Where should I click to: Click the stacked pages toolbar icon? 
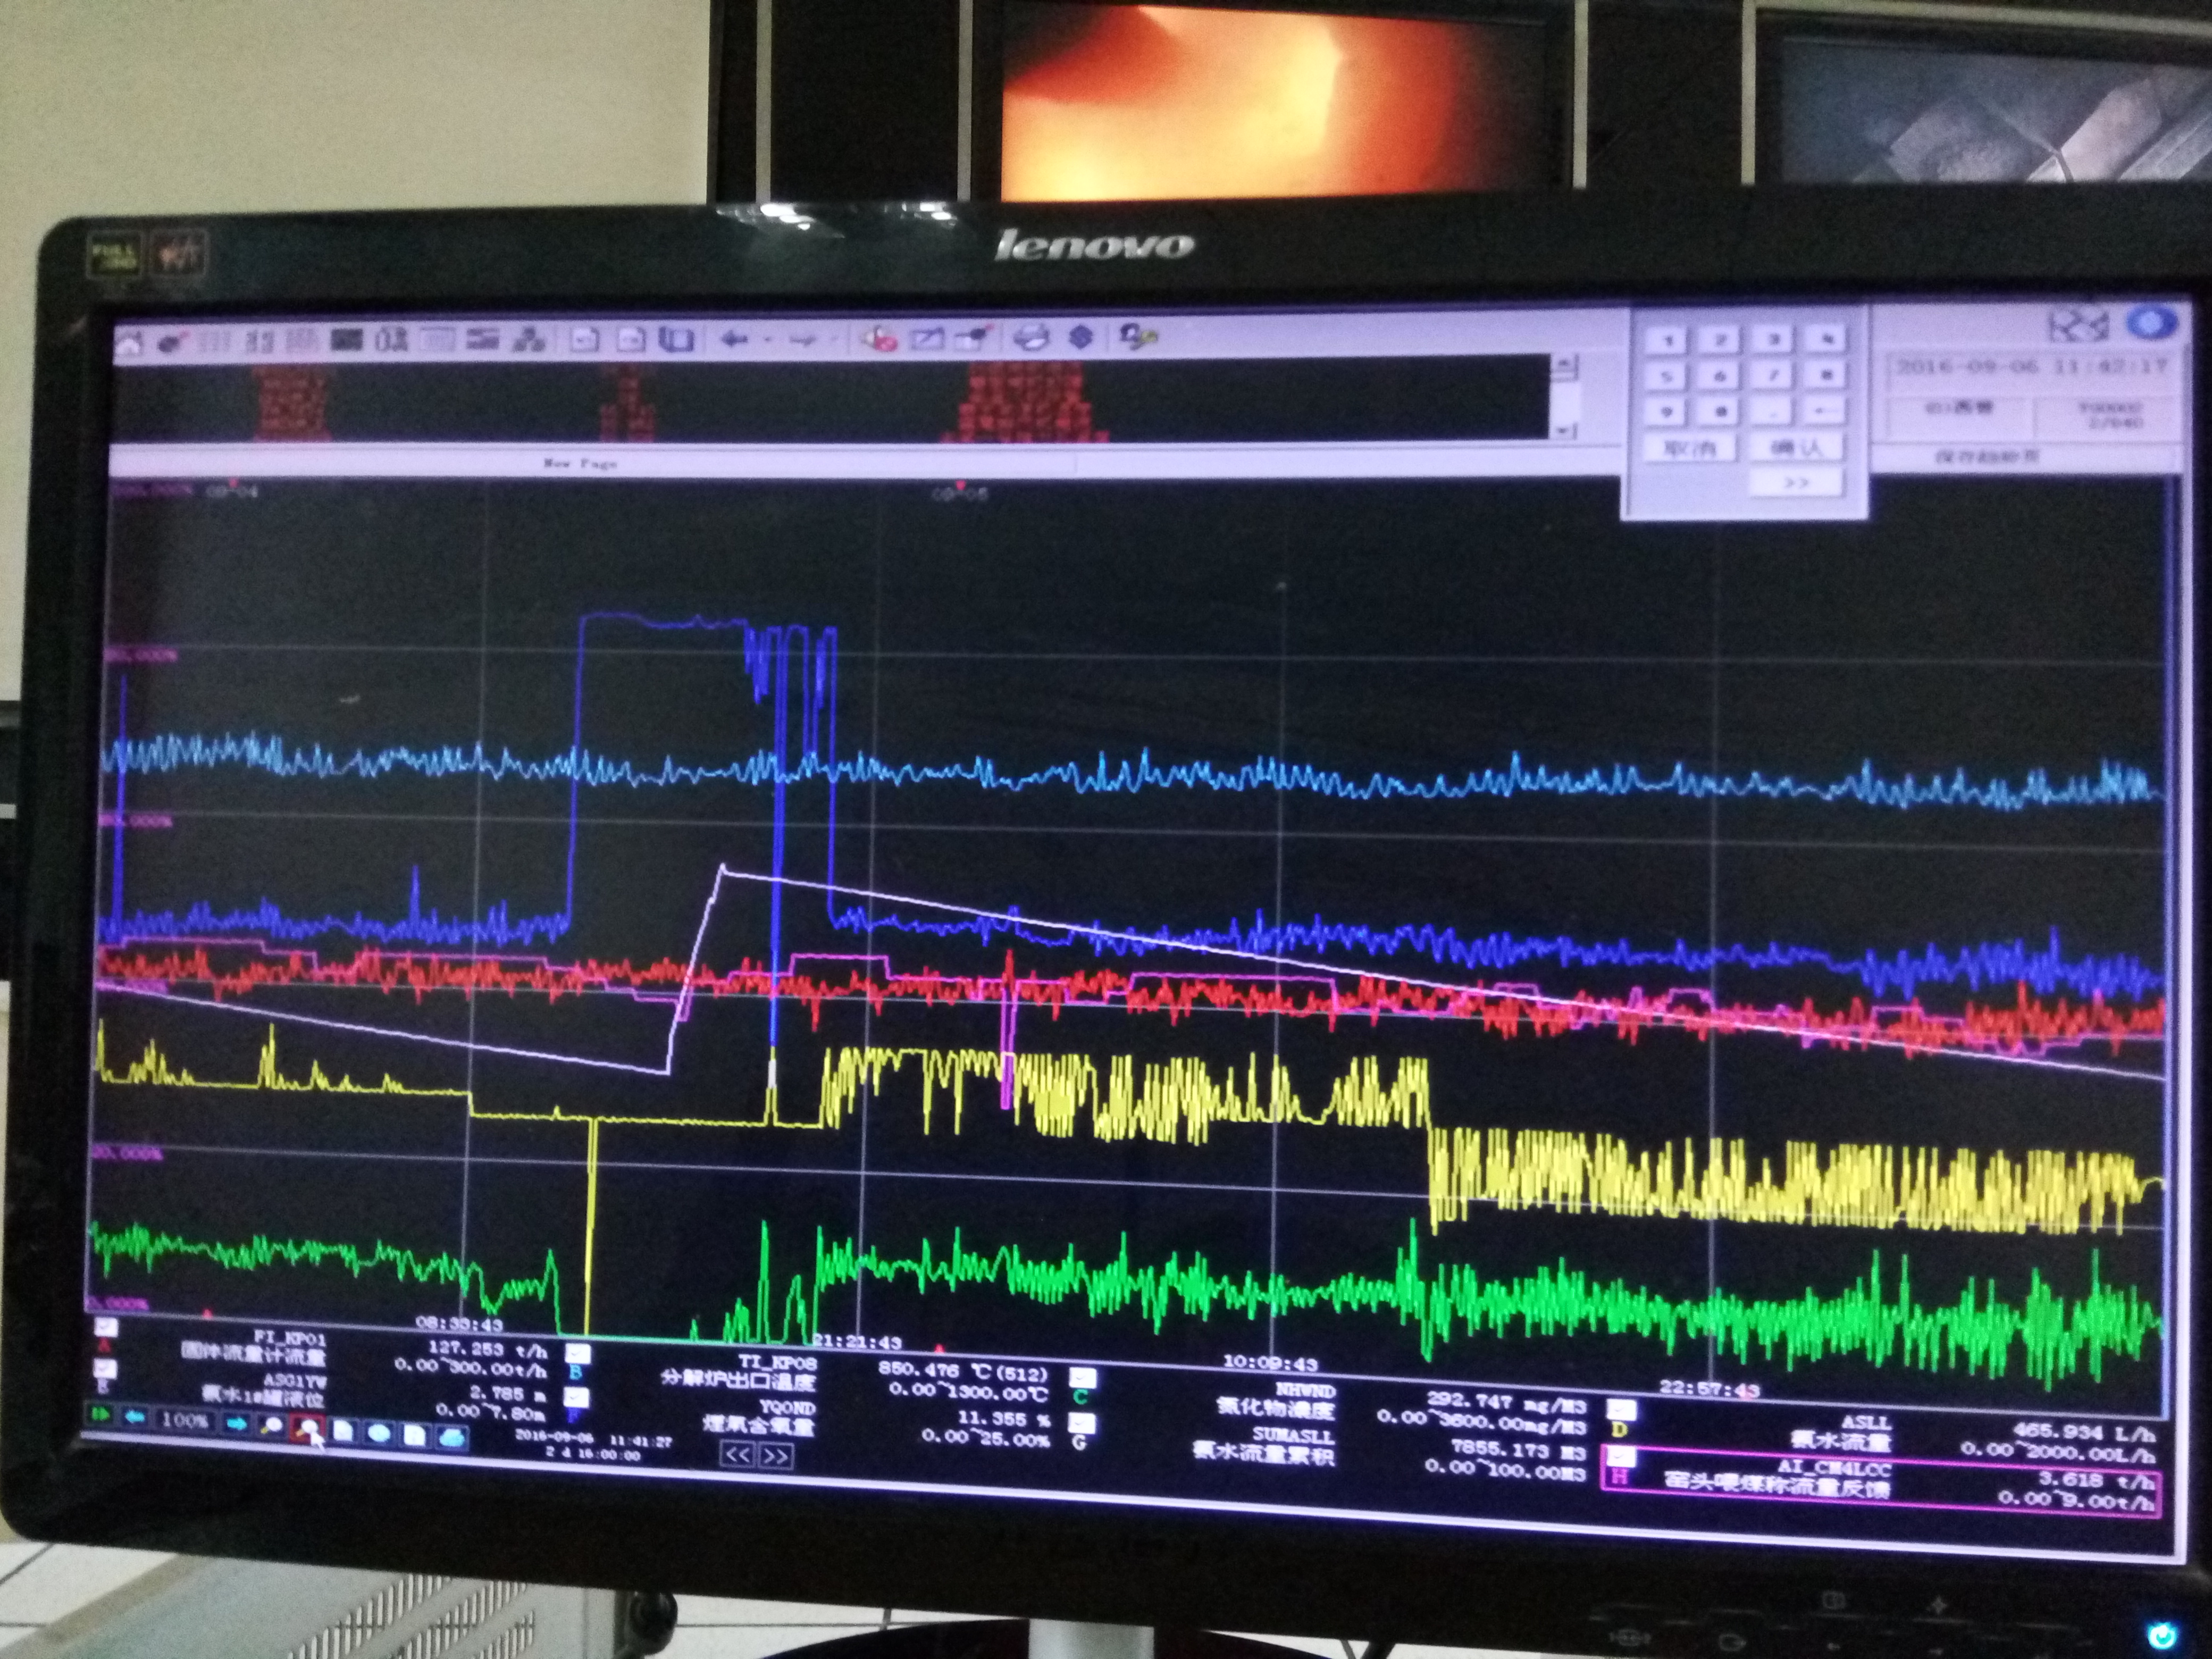[677, 340]
